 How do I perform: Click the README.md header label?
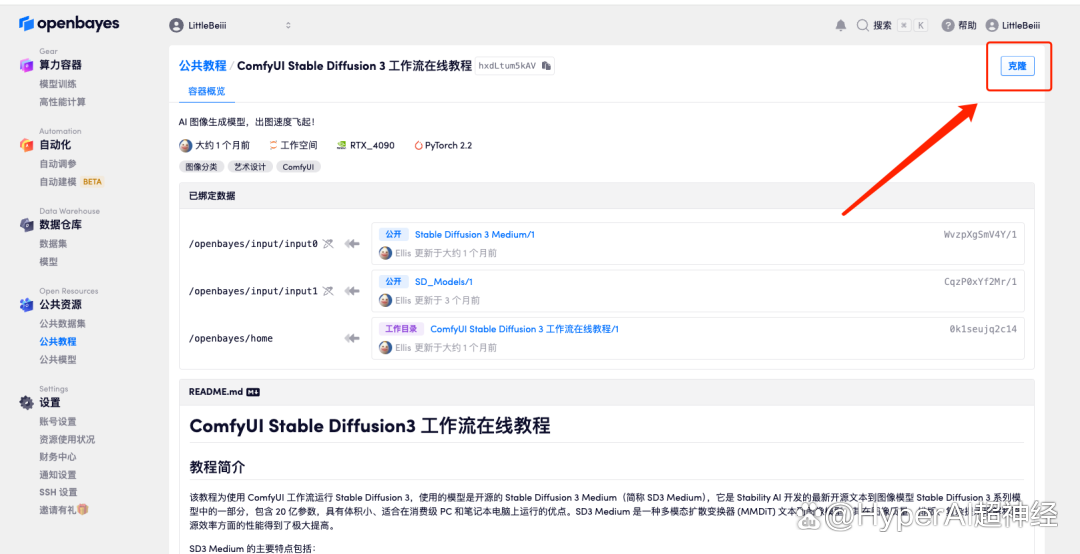[216, 391]
